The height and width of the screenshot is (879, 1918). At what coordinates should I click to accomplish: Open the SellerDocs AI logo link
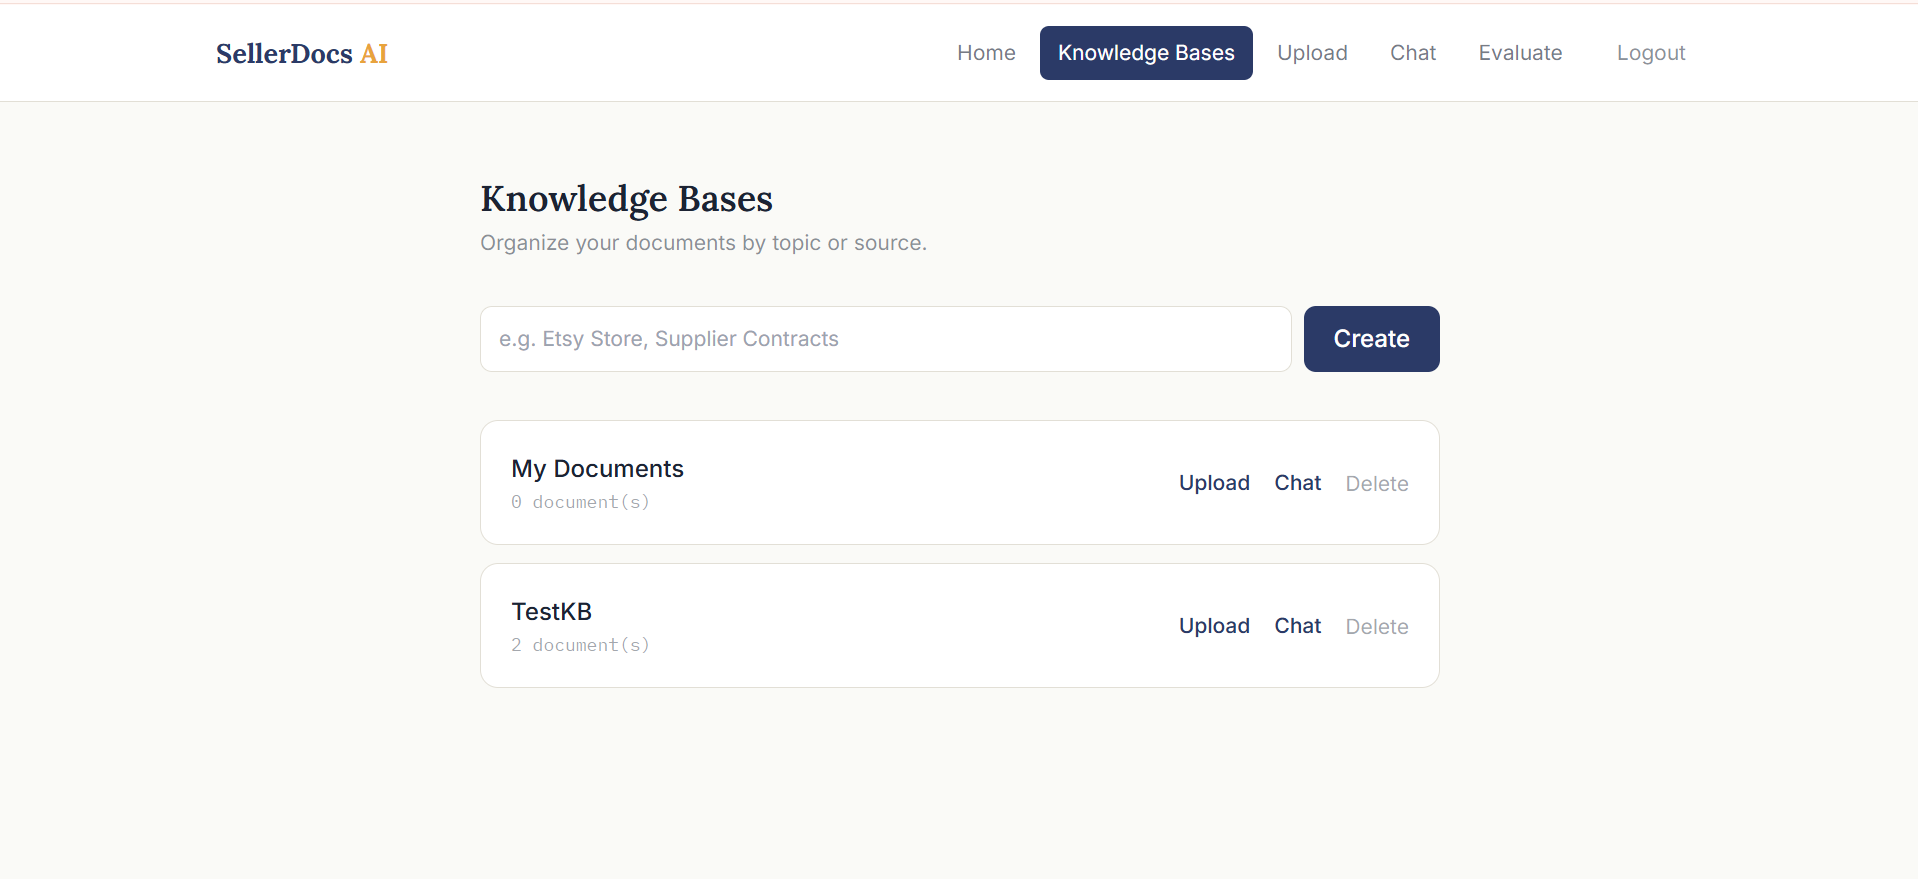(x=302, y=53)
